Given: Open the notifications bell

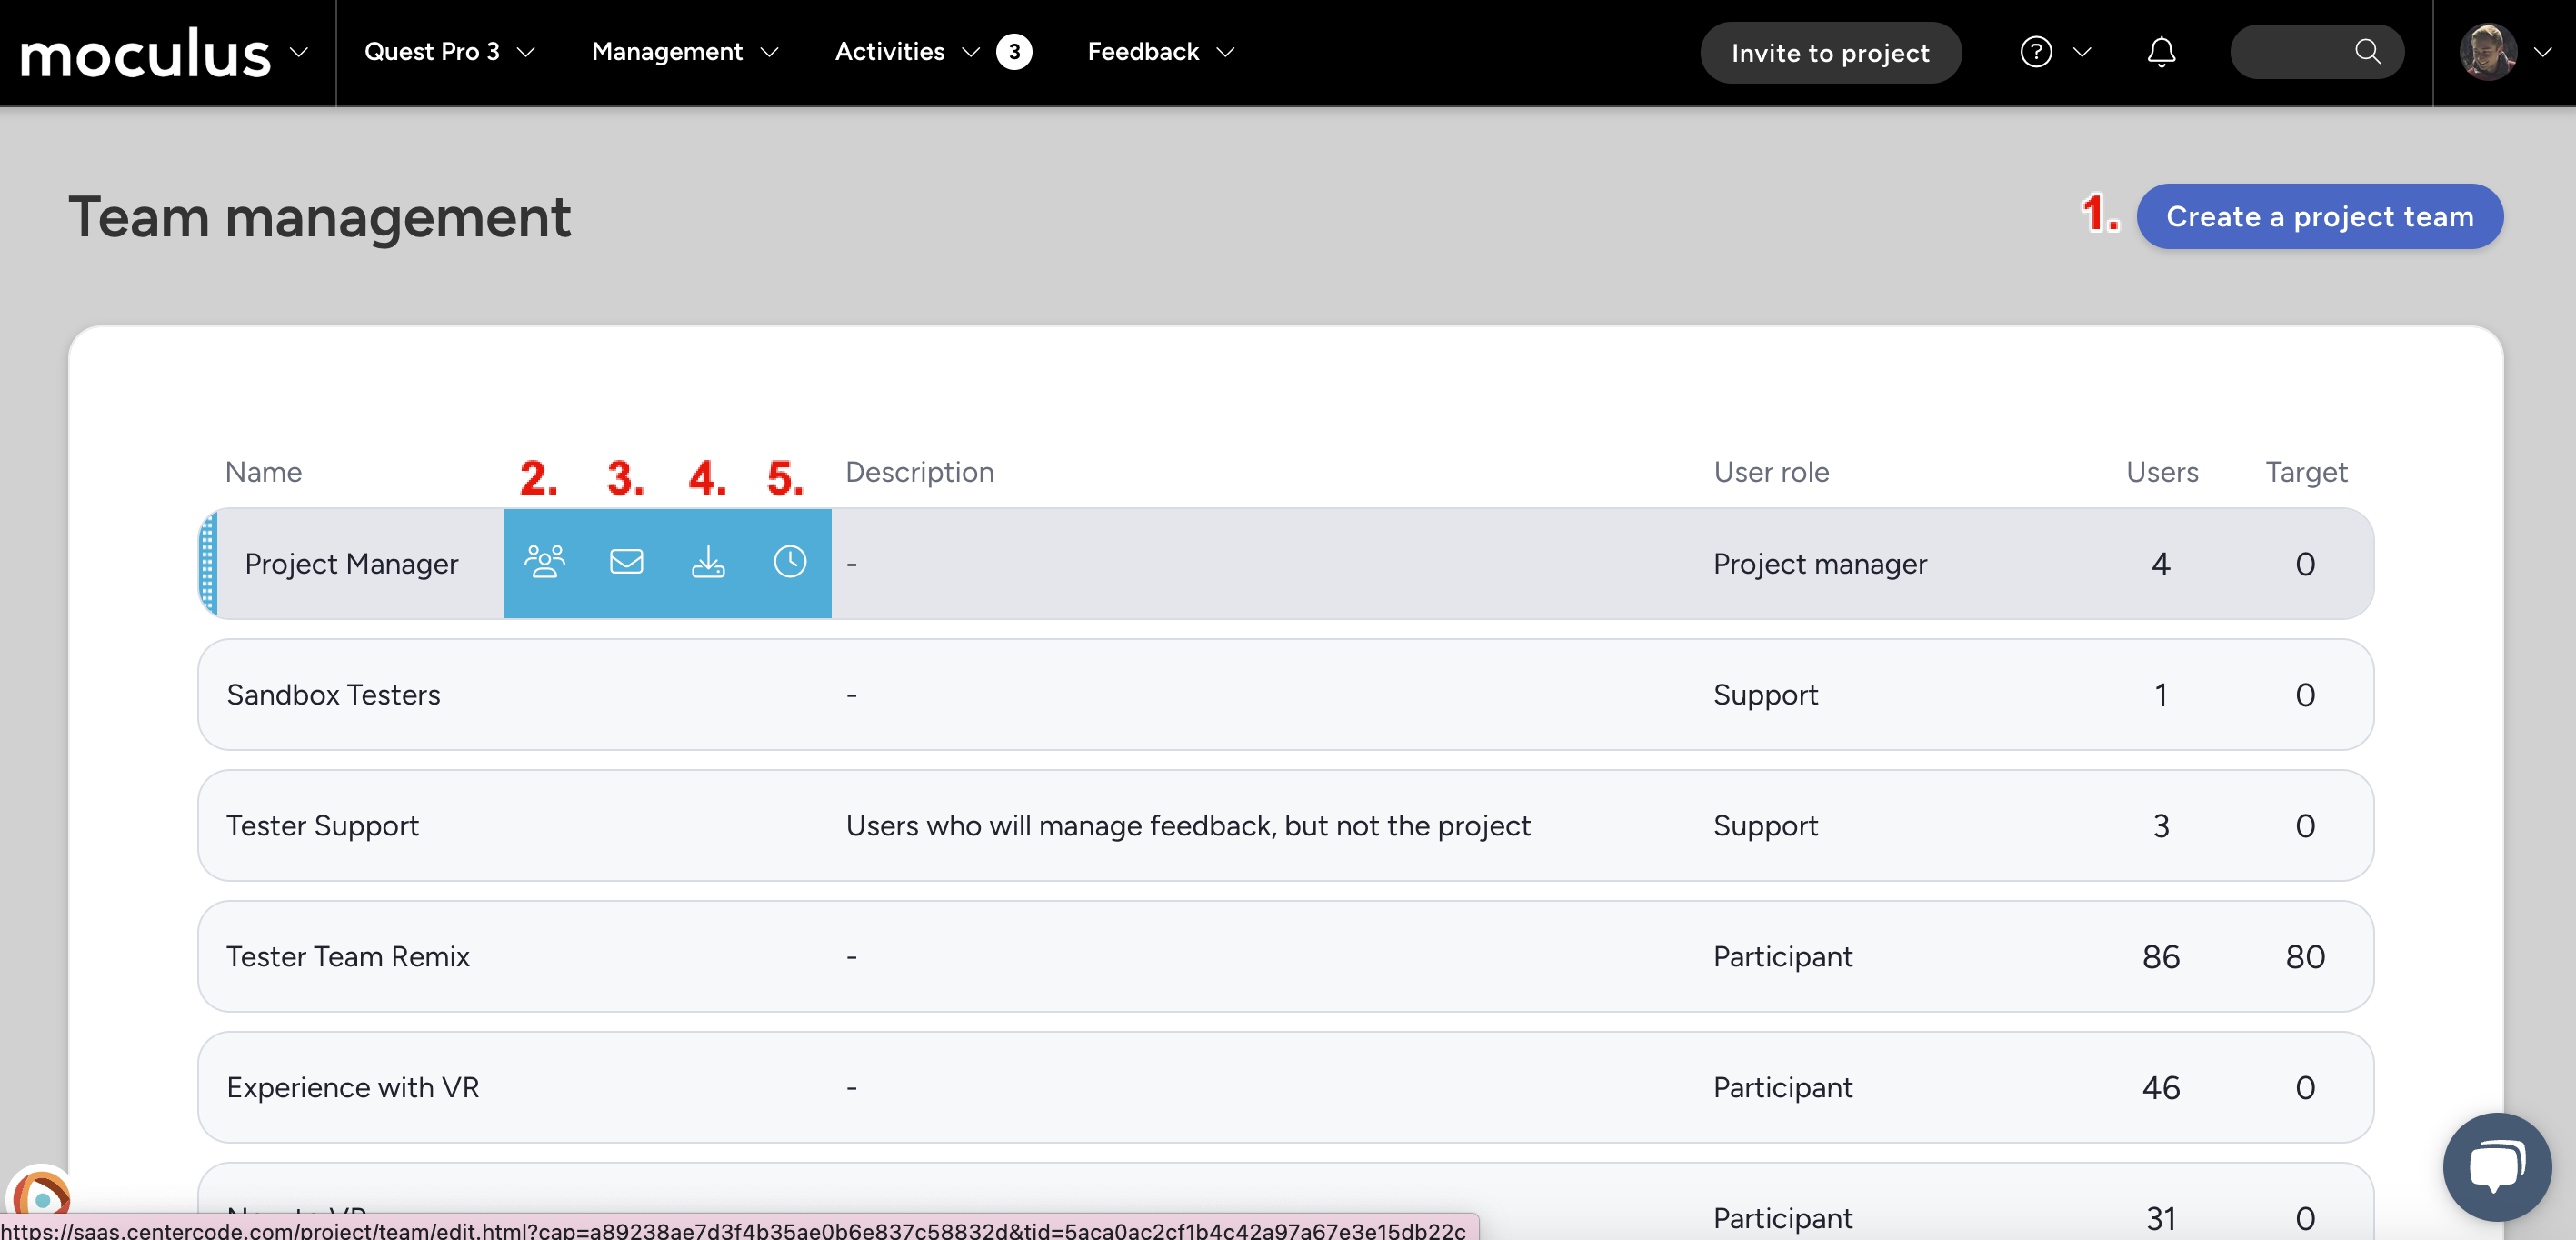Looking at the screenshot, I should pyautogui.click(x=2161, y=52).
